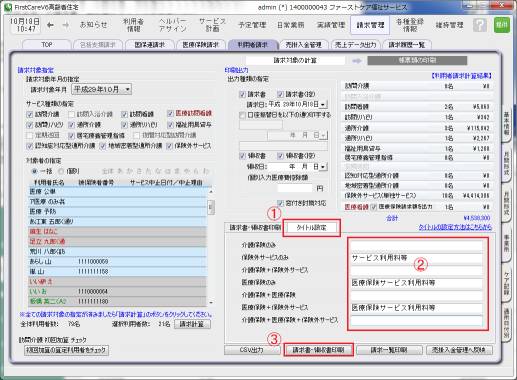The width and height of the screenshot is (517, 380).
Task: Switch to the 利用者請求 tab
Action: 253,45
